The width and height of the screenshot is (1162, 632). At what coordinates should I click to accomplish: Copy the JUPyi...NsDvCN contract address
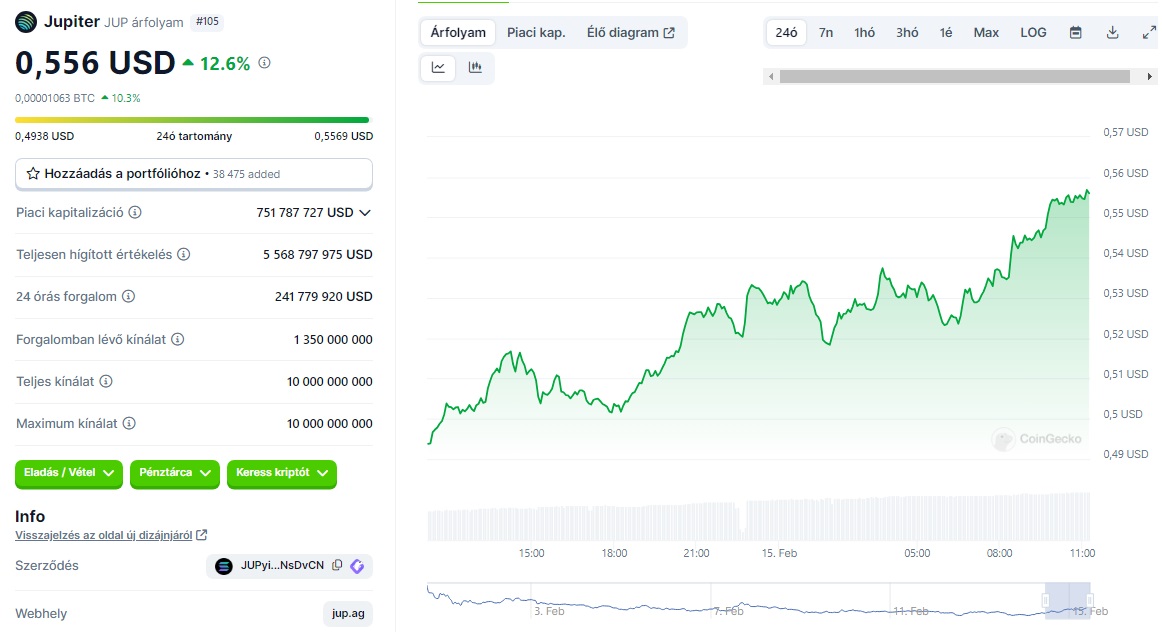point(337,565)
